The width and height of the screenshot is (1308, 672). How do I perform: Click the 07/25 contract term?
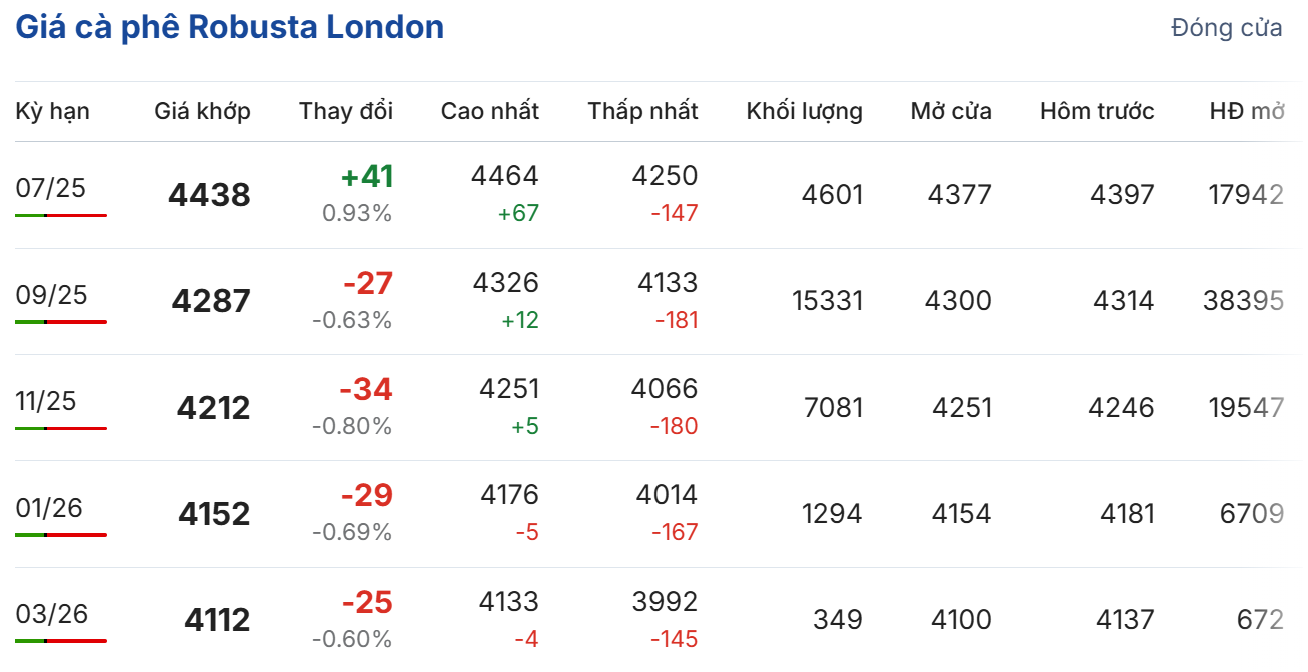point(51,188)
